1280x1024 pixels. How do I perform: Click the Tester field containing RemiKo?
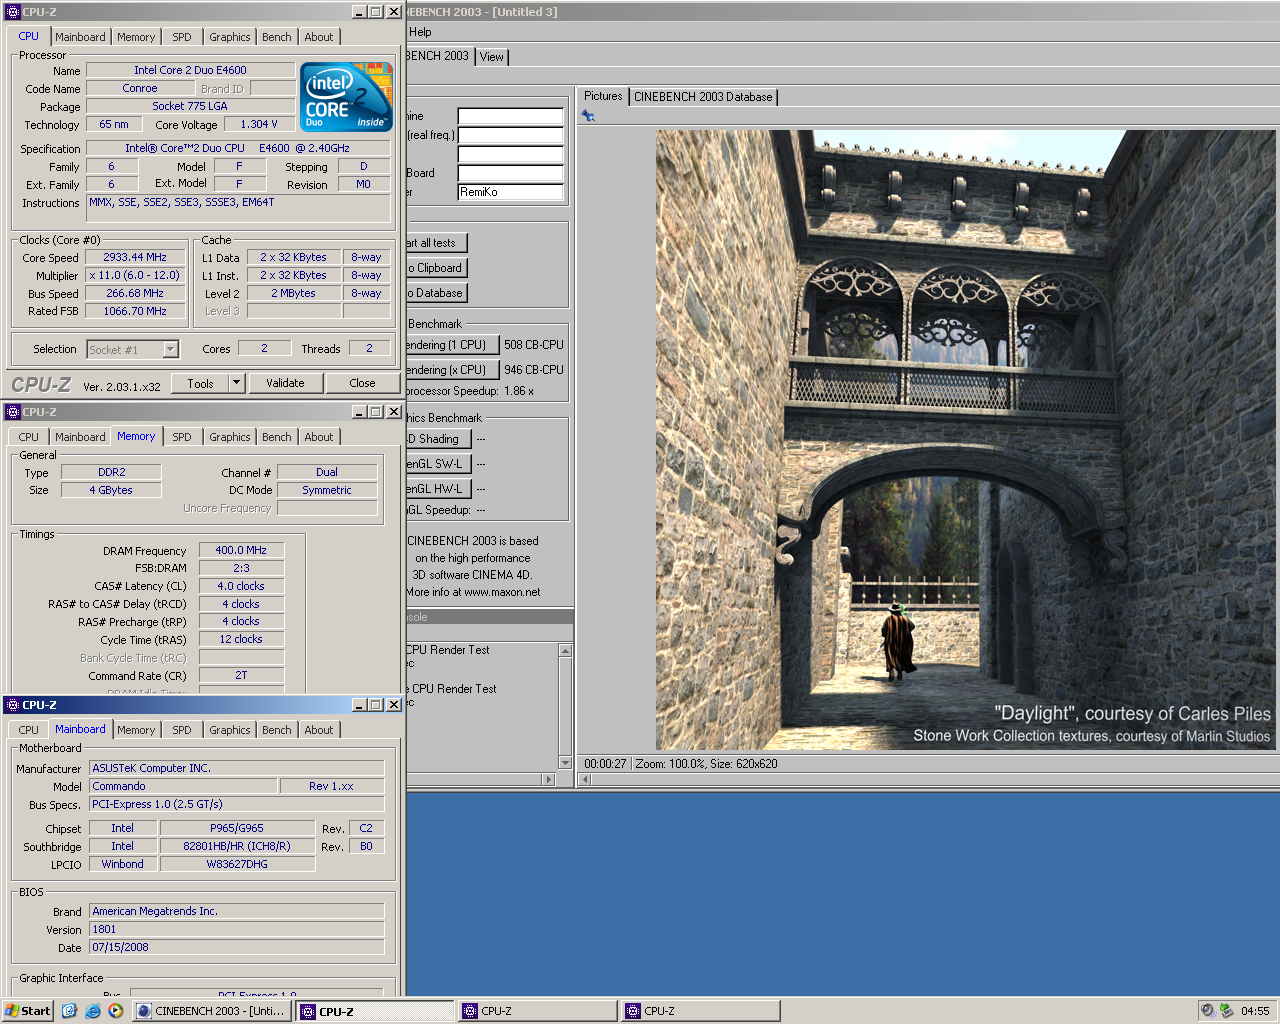(510, 192)
